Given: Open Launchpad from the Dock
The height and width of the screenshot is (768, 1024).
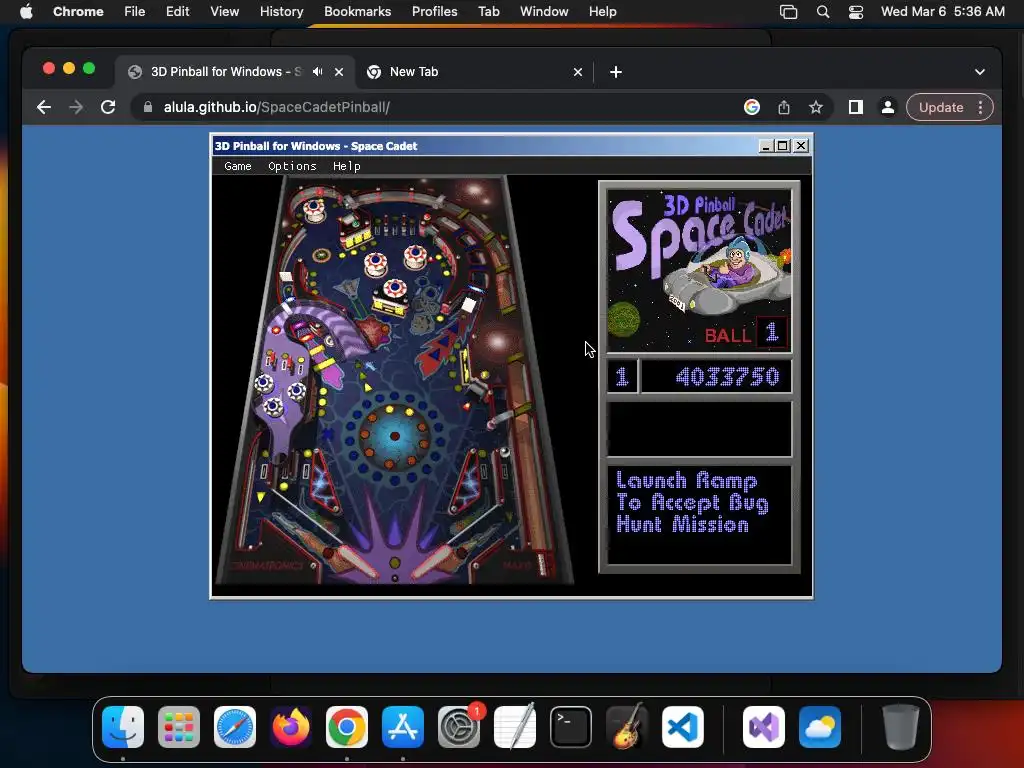Looking at the screenshot, I should 179,727.
